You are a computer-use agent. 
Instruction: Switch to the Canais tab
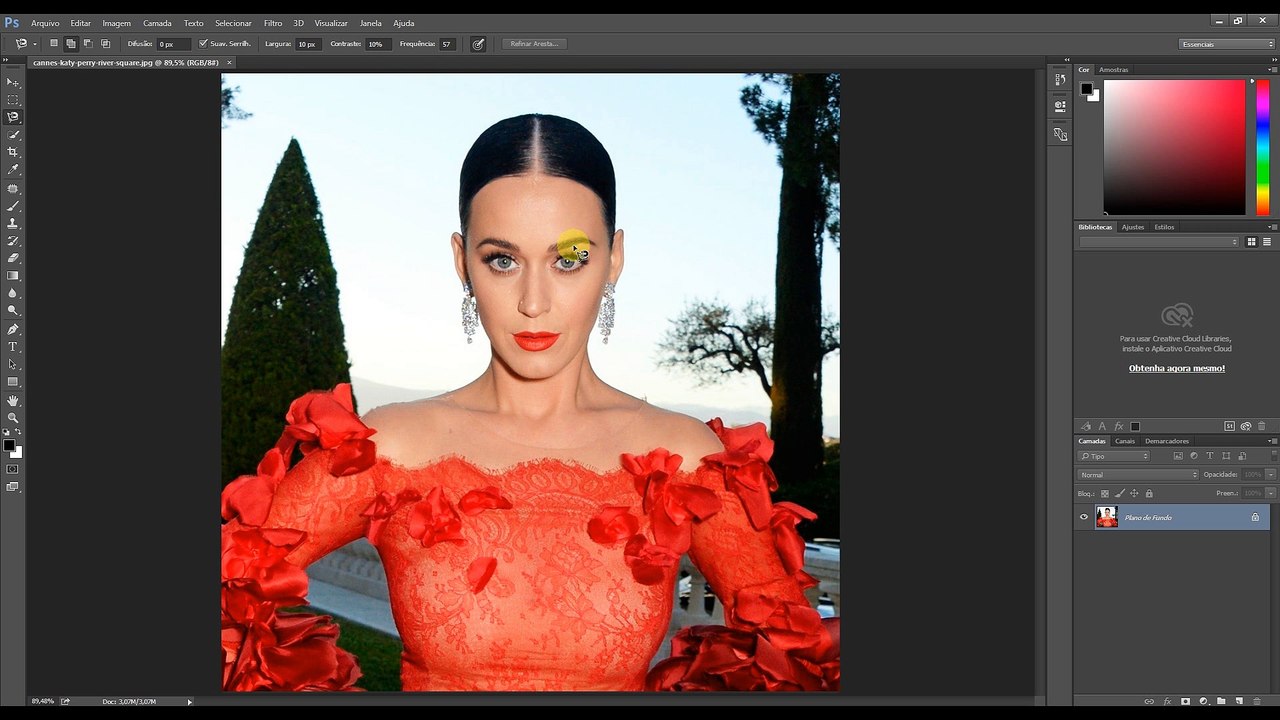[x=1125, y=441]
